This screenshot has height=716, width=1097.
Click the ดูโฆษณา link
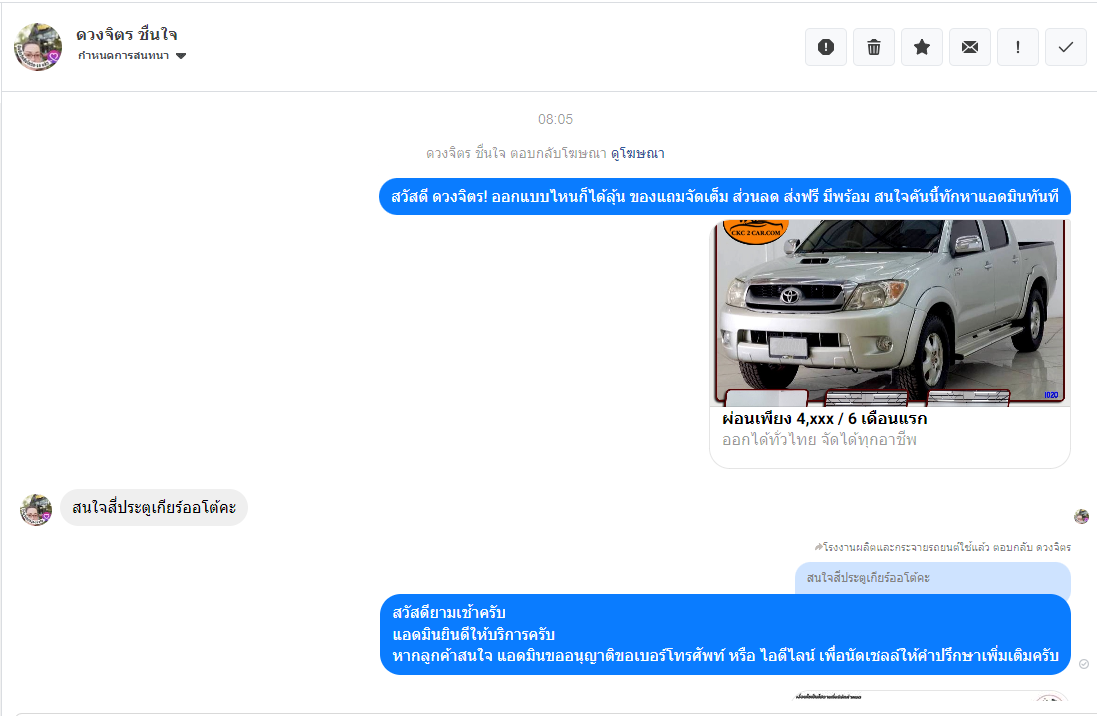click(x=637, y=153)
